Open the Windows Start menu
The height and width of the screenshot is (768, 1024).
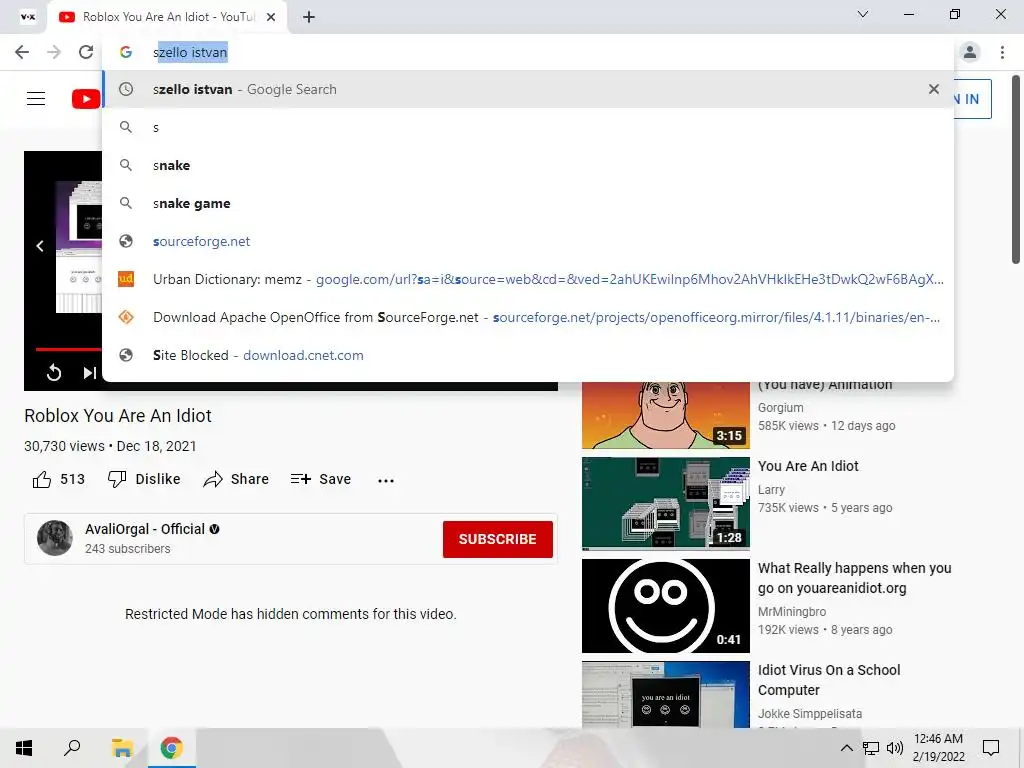point(24,748)
